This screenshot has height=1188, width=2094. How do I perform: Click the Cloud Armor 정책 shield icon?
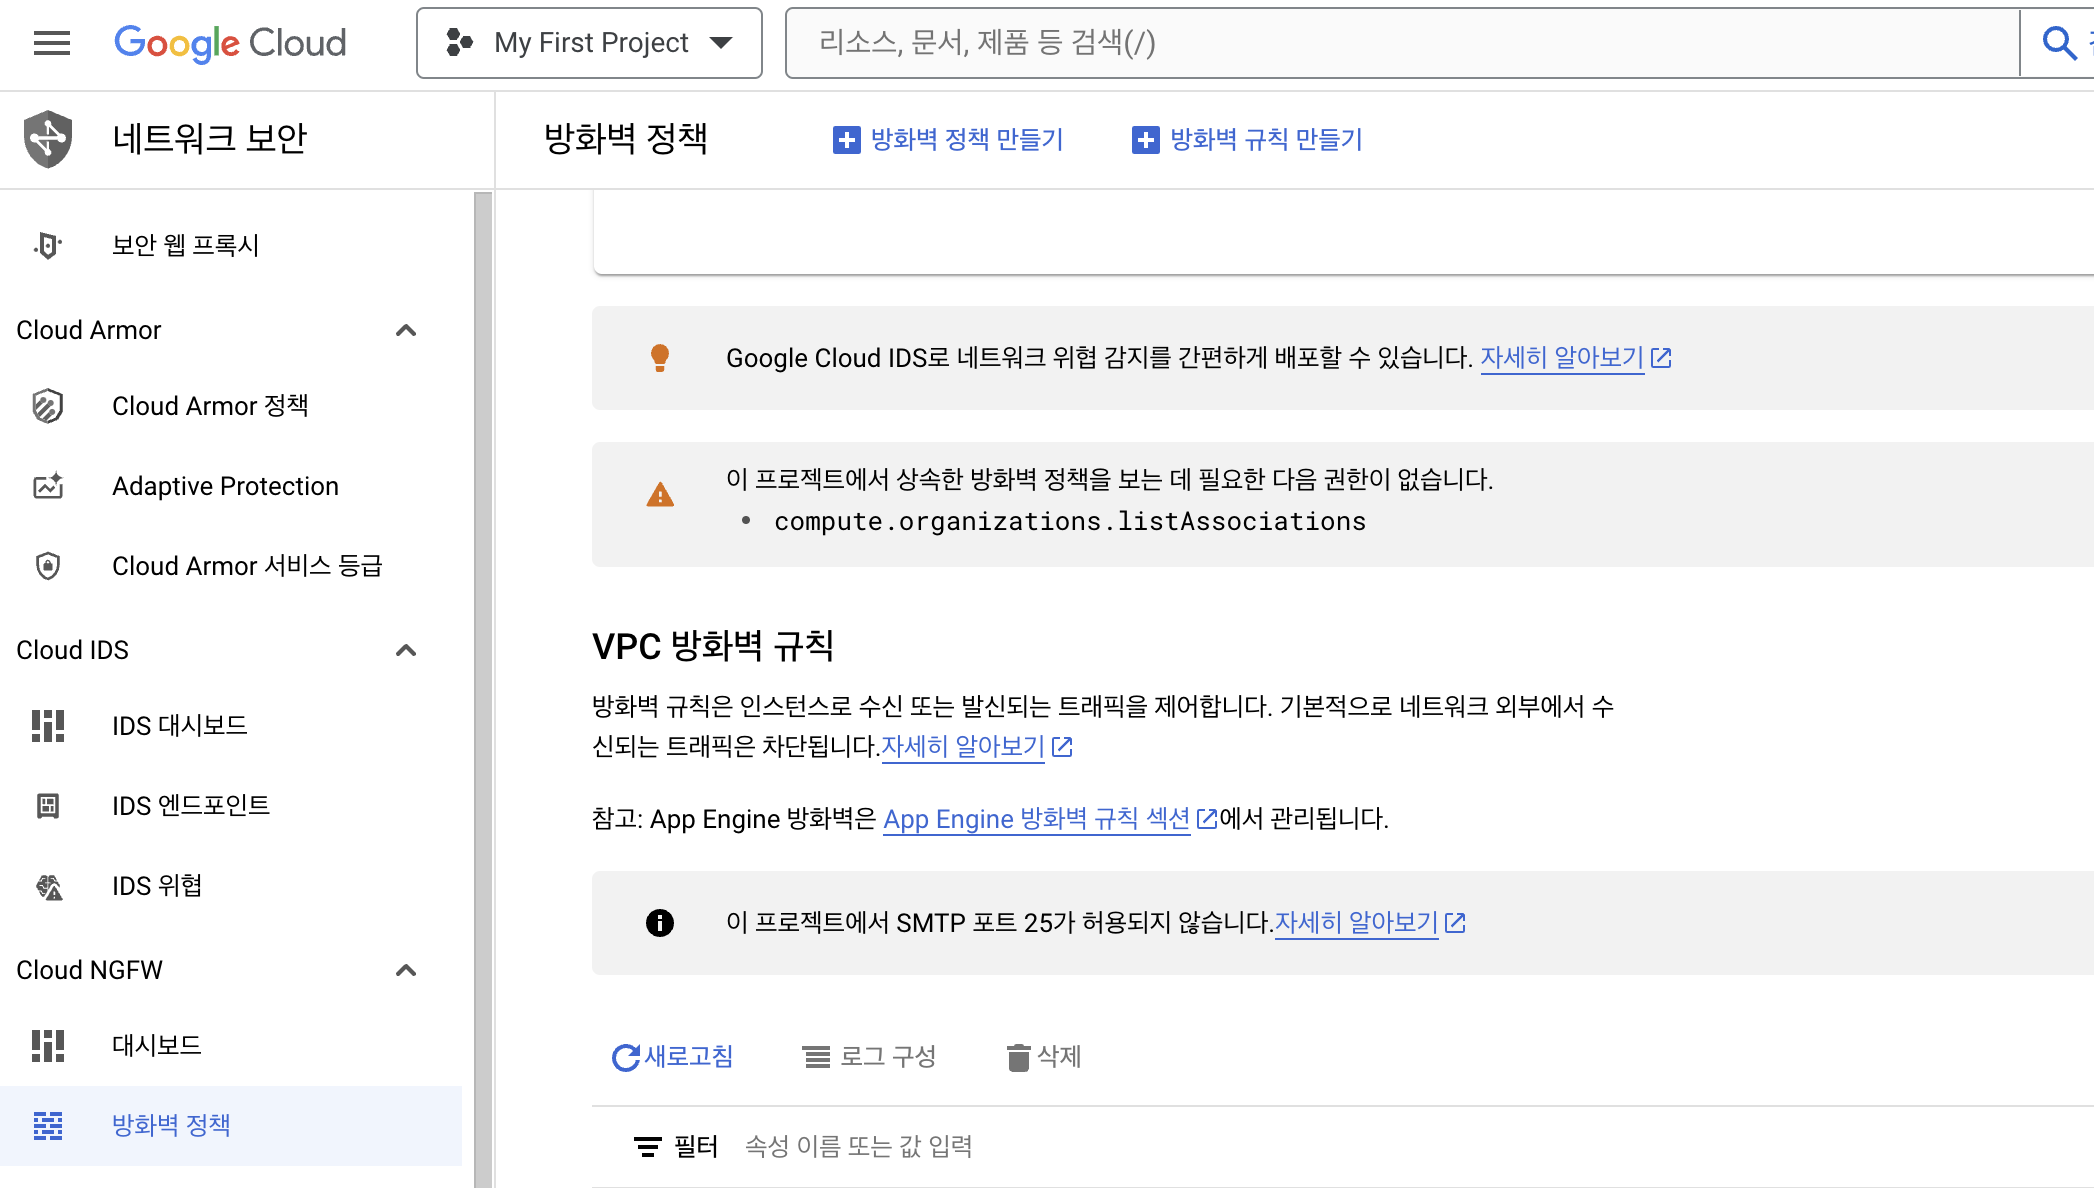(x=48, y=406)
